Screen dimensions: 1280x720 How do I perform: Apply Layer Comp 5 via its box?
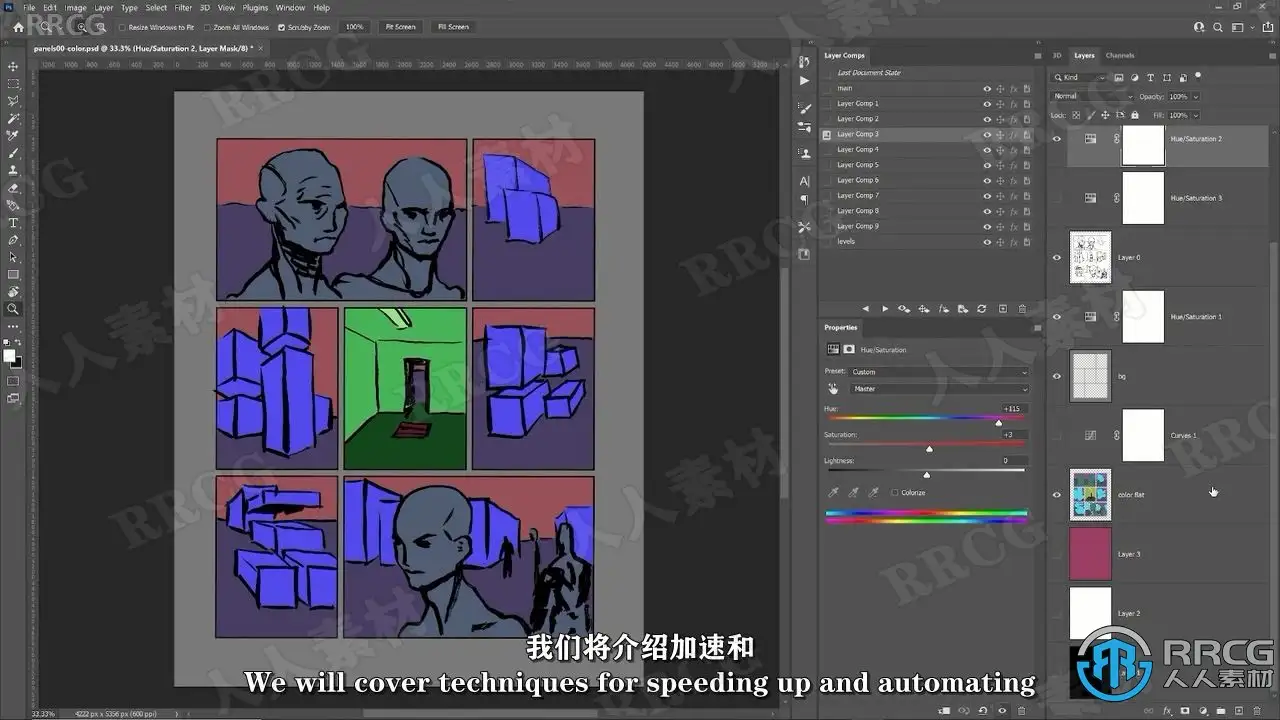click(826, 165)
